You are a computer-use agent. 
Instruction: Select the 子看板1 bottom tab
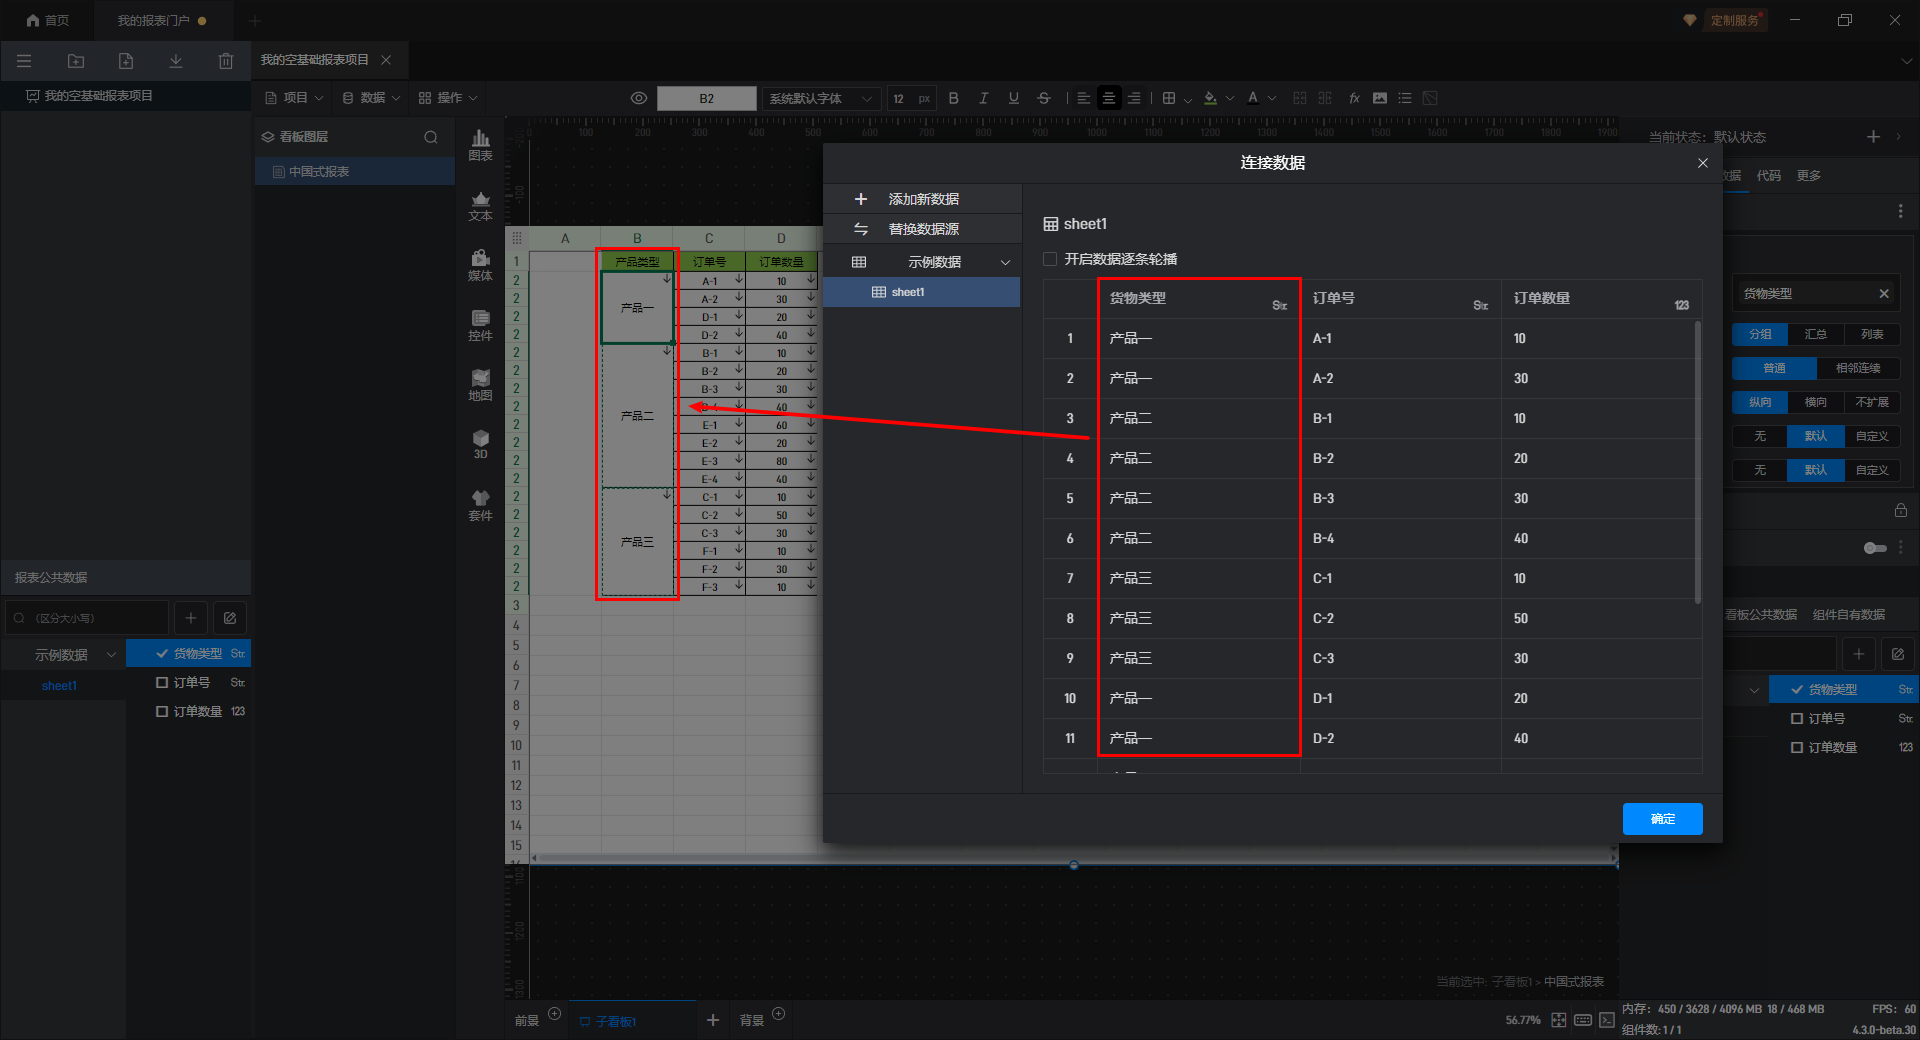point(616,1021)
